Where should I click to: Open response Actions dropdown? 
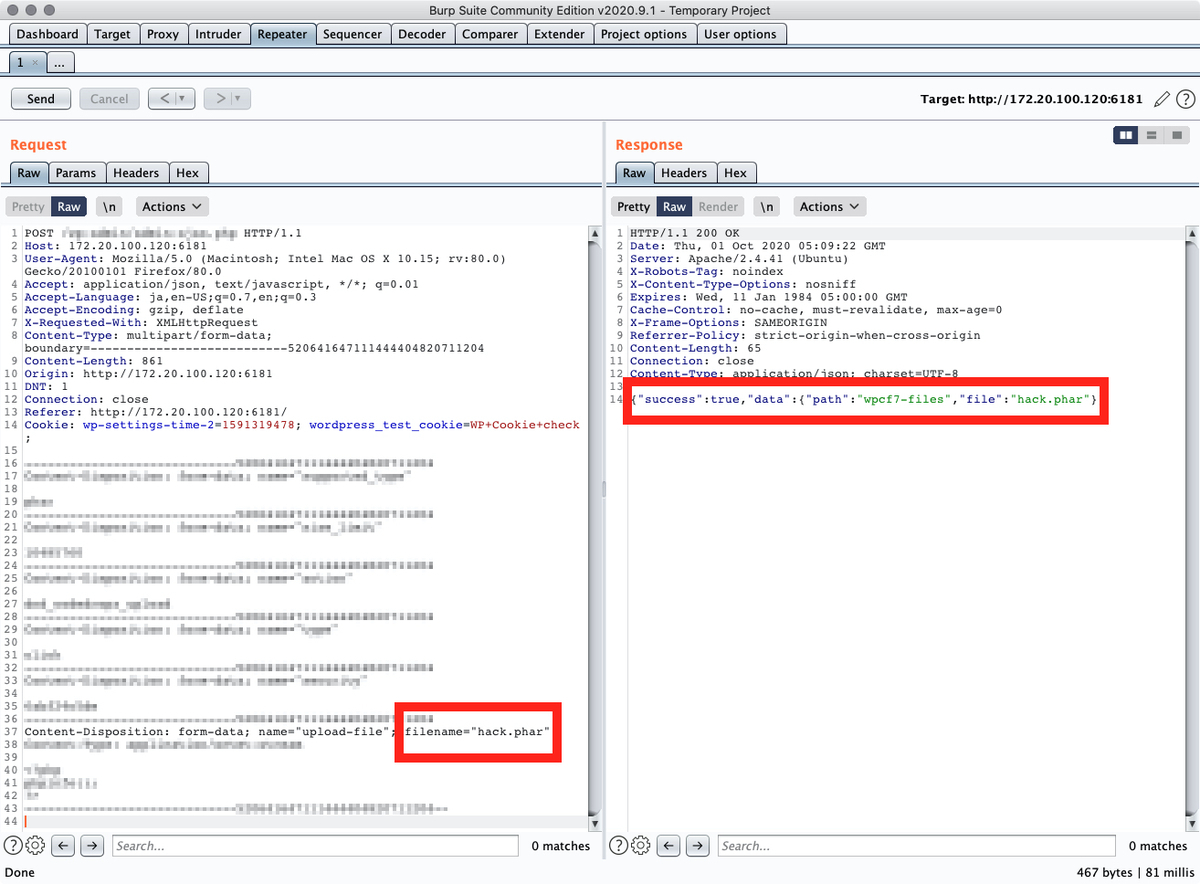[x=830, y=207]
